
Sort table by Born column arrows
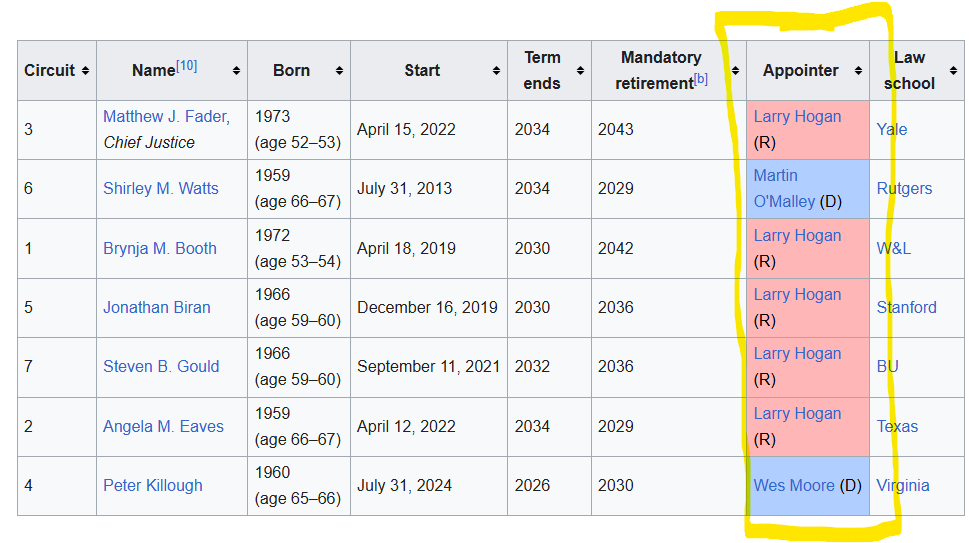[339, 71]
